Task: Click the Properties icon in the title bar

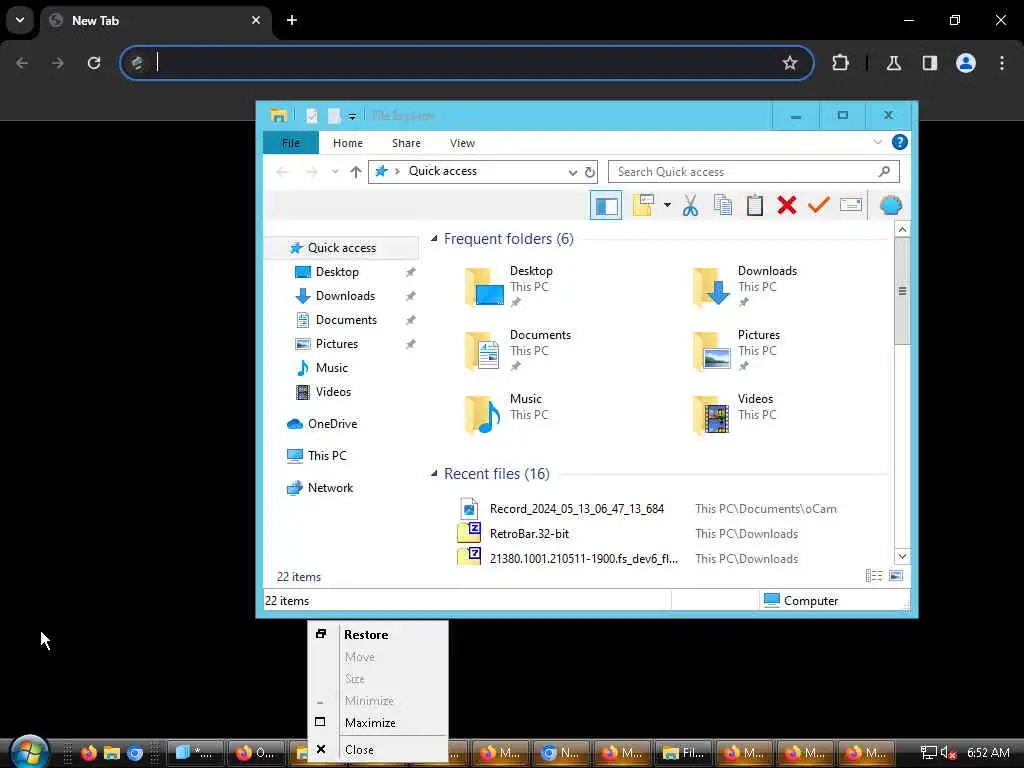Action: (x=312, y=116)
